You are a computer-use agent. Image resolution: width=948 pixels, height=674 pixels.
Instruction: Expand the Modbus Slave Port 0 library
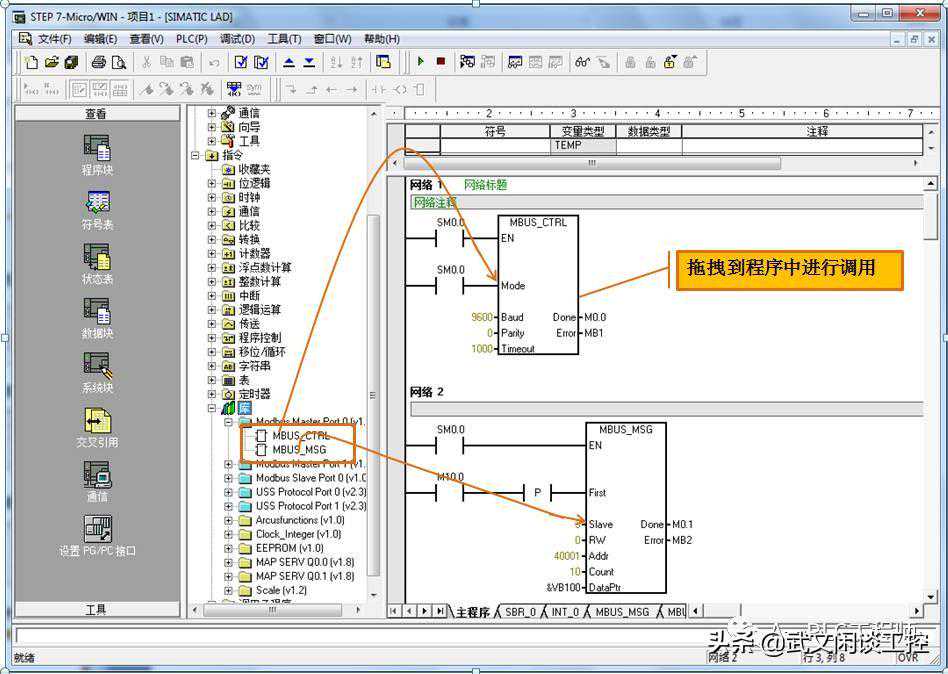click(229, 478)
